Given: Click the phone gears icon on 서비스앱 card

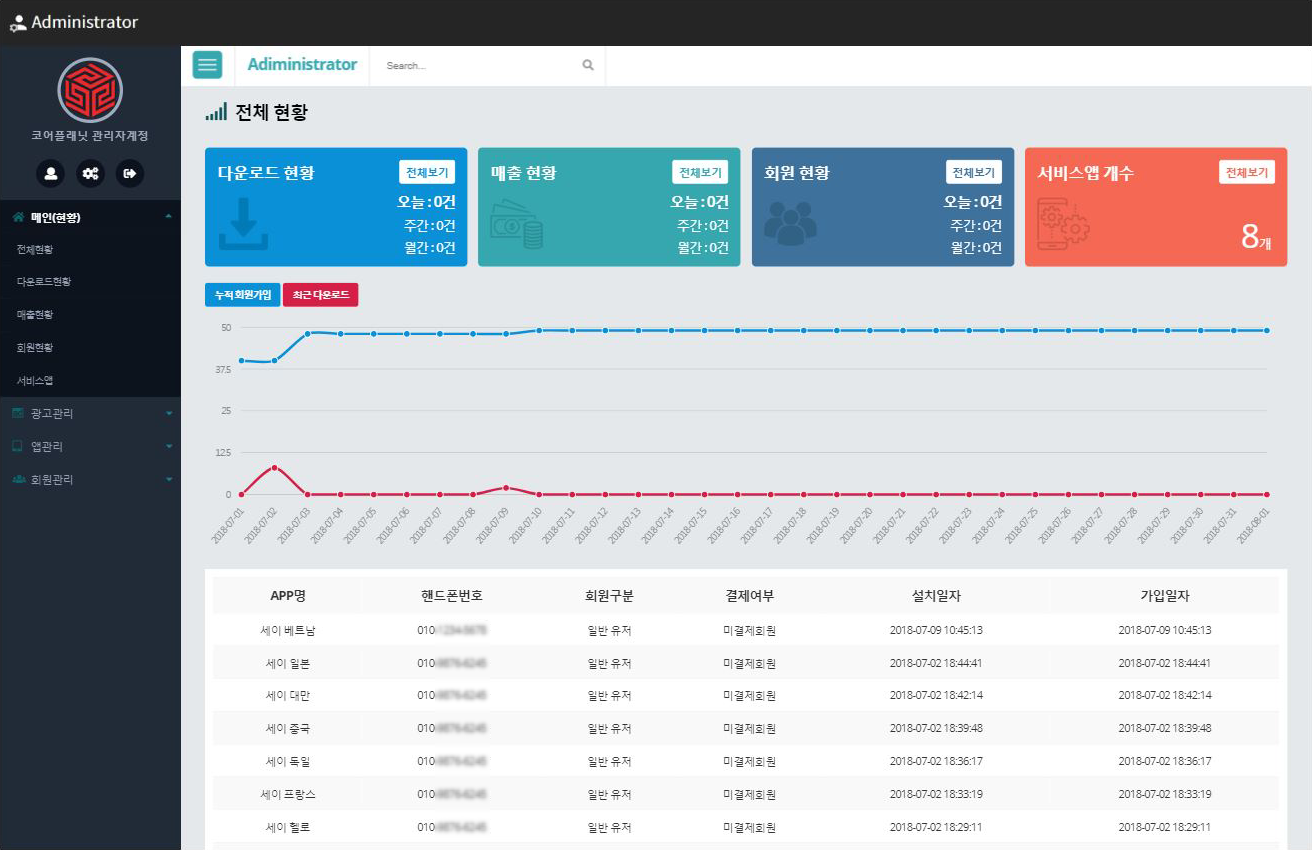Looking at the screenshot, I should (x=1063, y=224).
